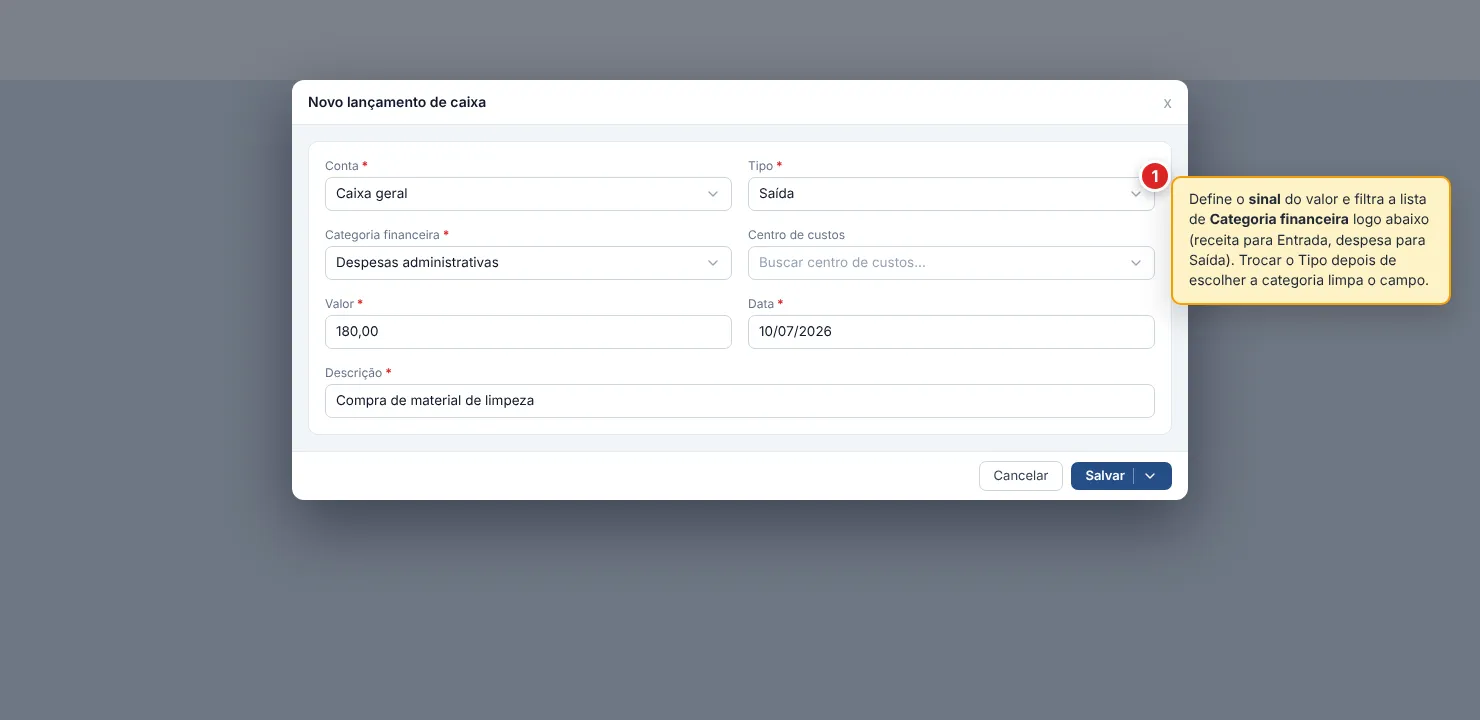Image resolution: width=1480 pixels, height=720 pixels.
Task: Open the Conta dropdown showing Caixa geral
Action: tap(528, 194)
